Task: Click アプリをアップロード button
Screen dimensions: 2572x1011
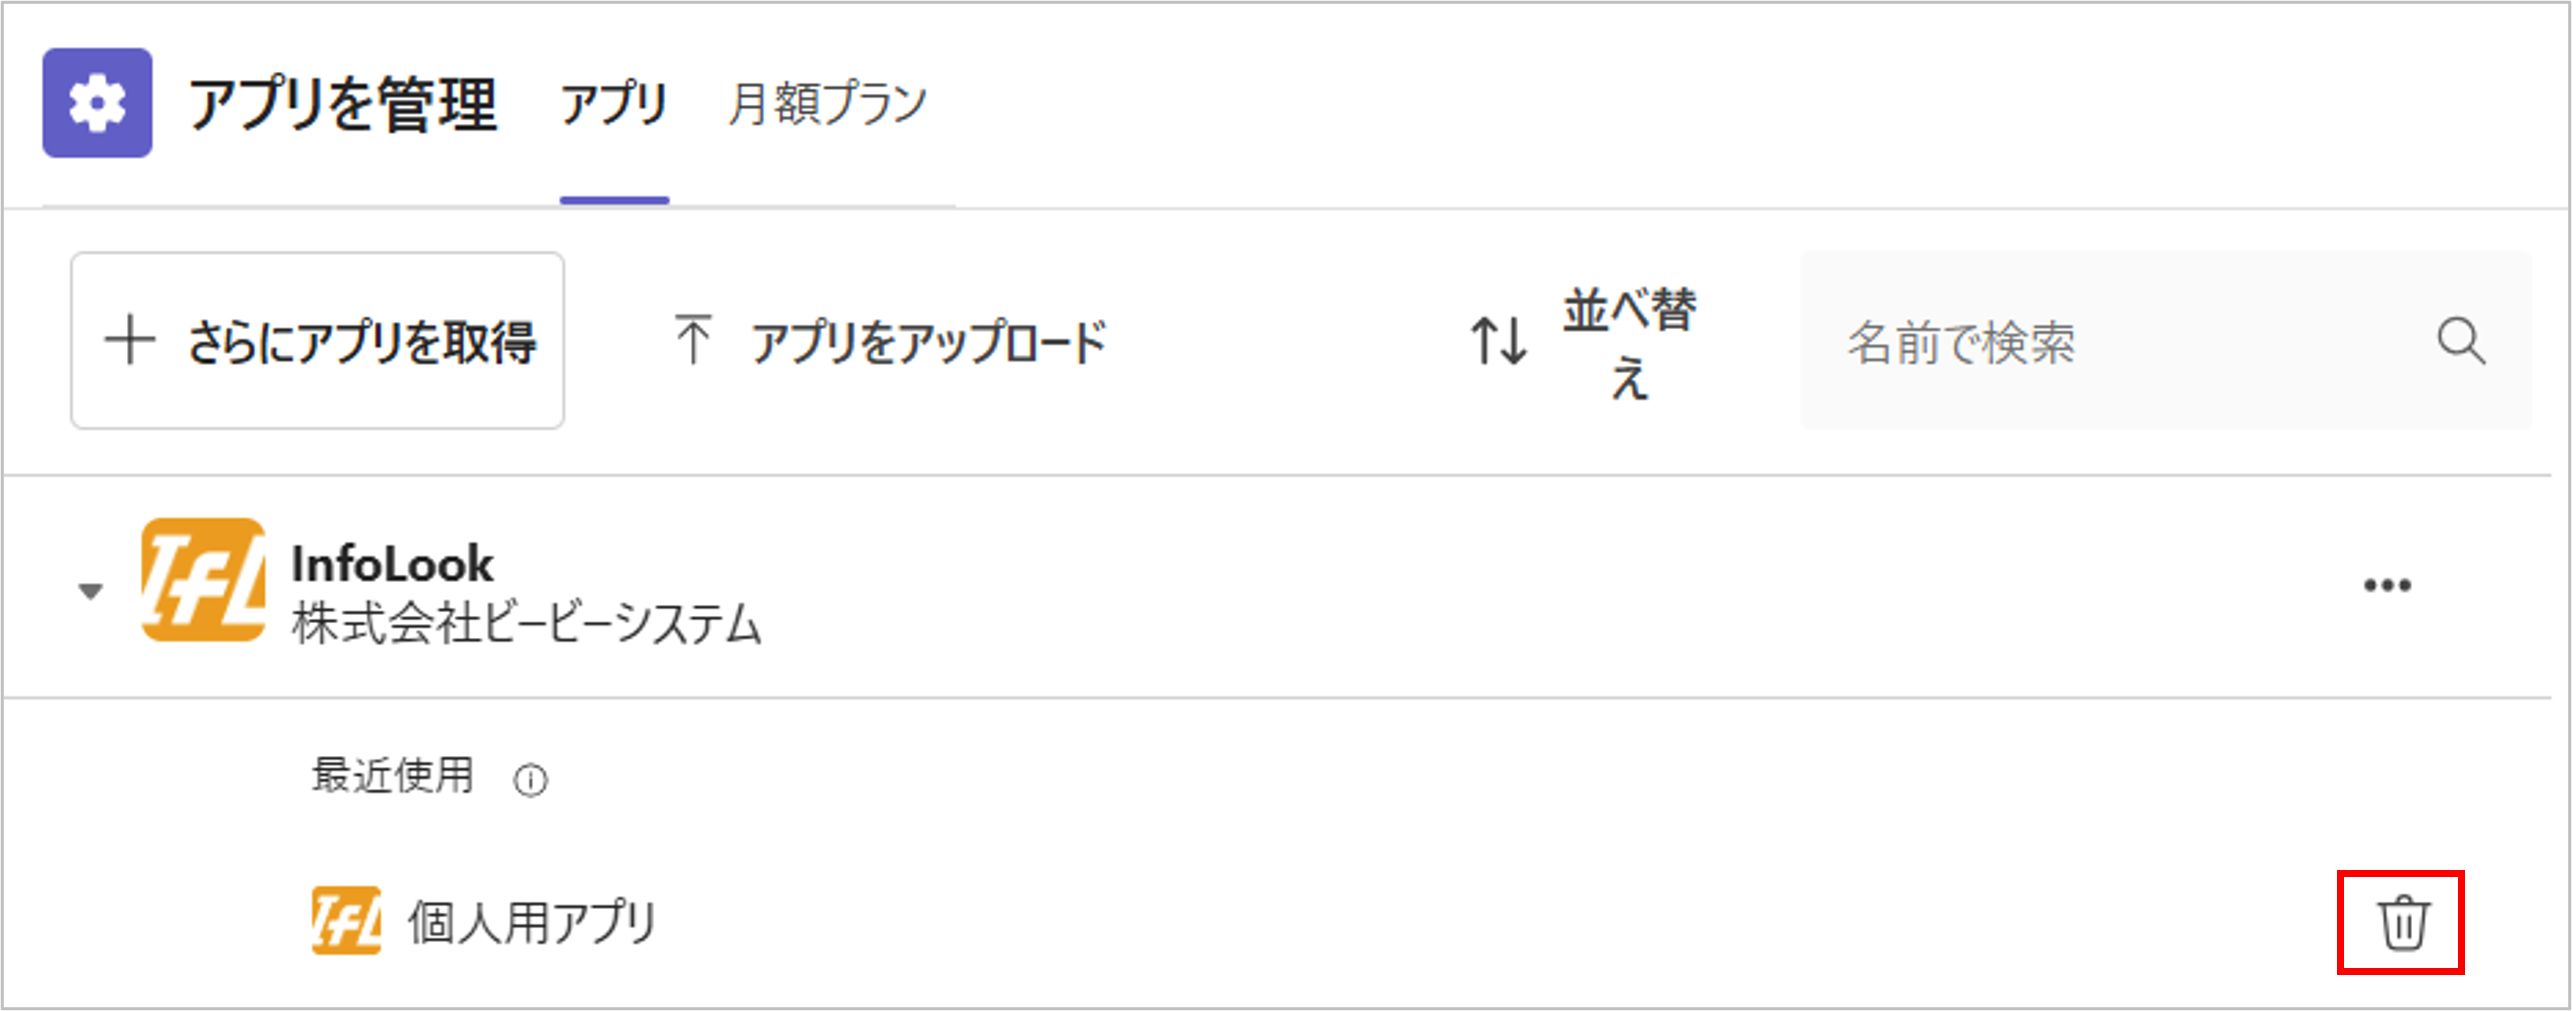Action: tap(927, 342)
